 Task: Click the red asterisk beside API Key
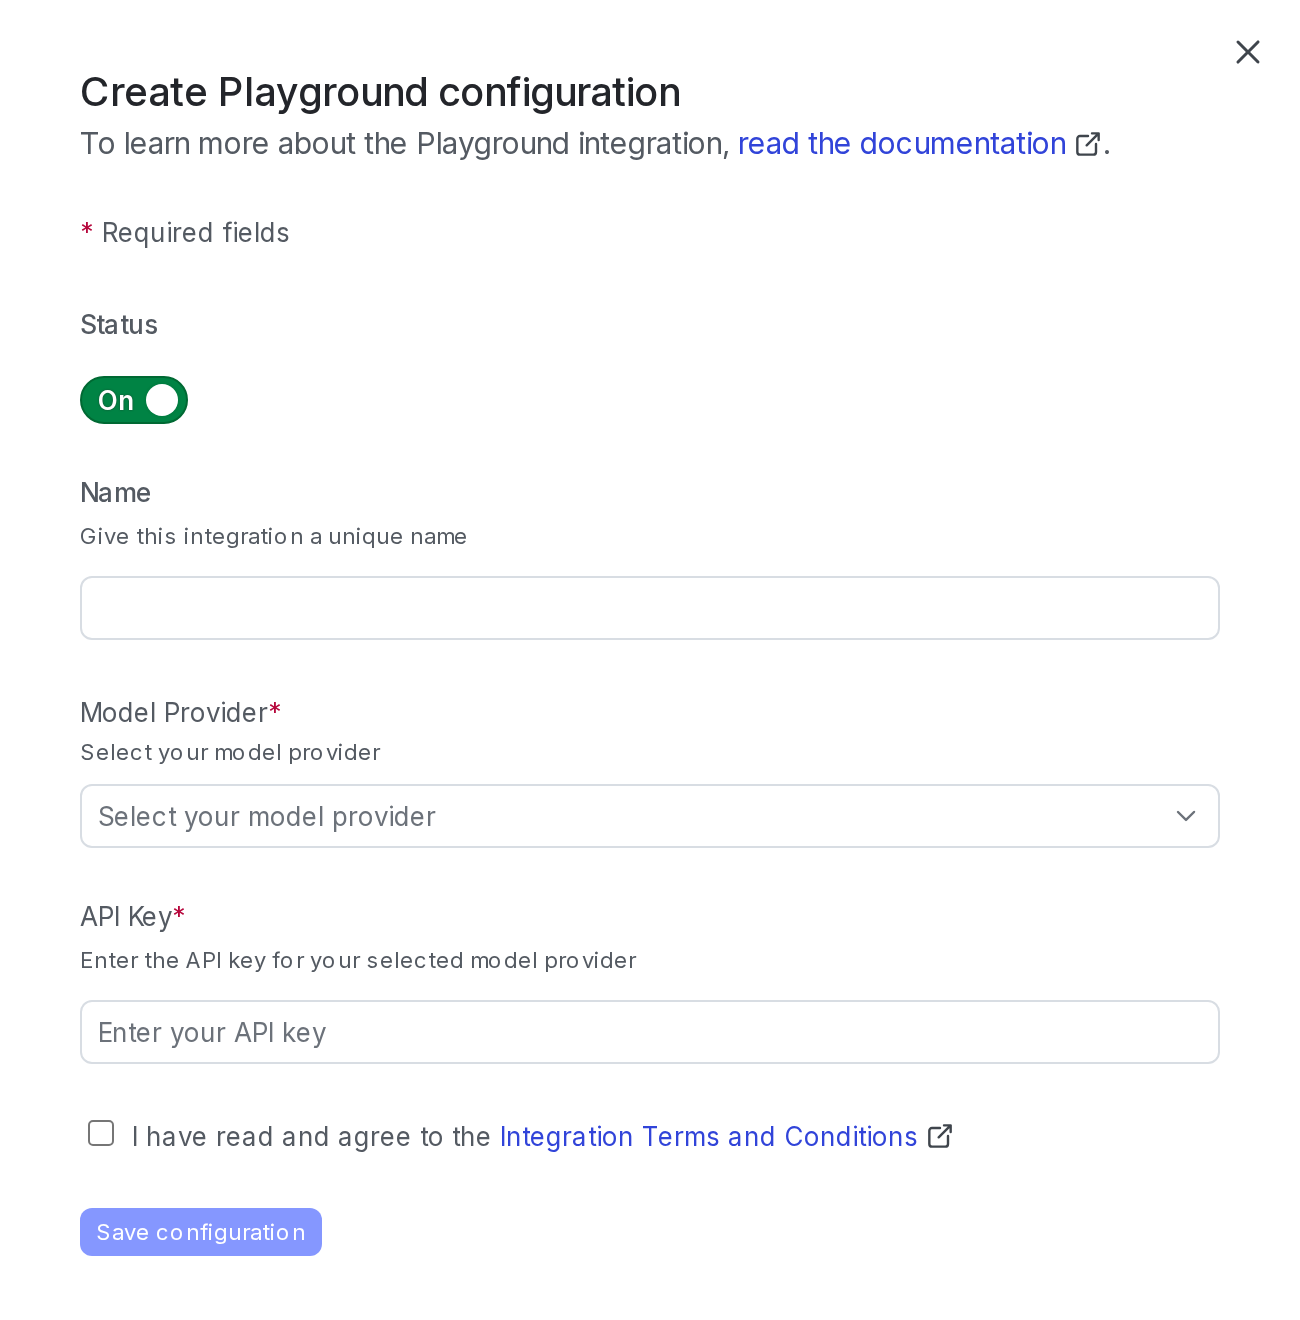coord(180,913)
